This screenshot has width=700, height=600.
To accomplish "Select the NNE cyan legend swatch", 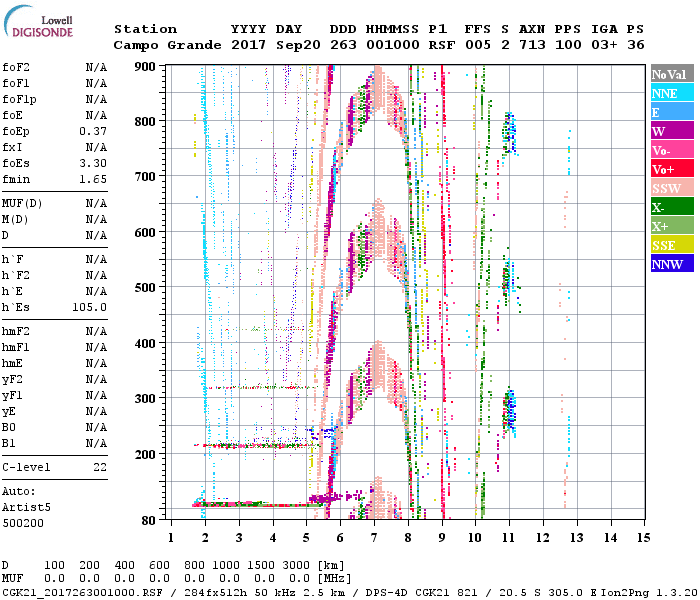I will tap(671, 93).
